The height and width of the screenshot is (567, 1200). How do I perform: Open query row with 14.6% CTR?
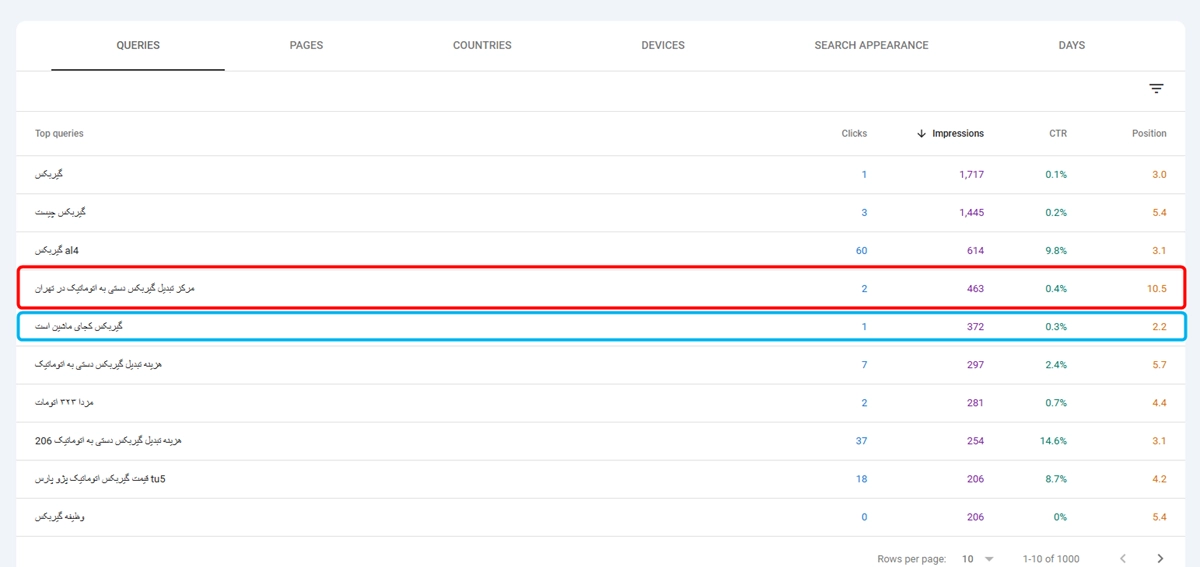[108, 441]
